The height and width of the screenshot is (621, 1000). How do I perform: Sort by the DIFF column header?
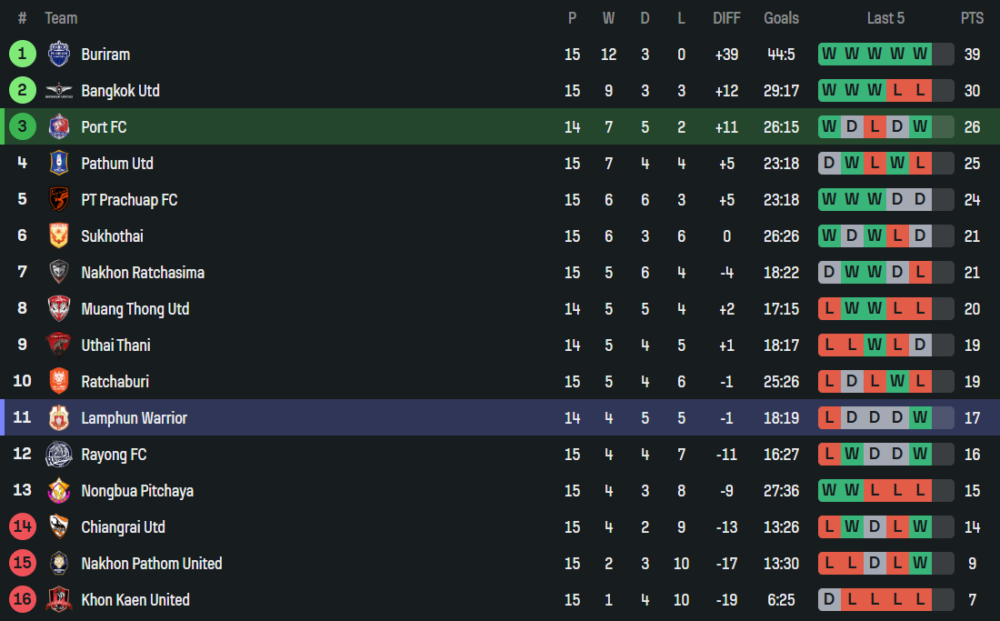pos(727,18)
